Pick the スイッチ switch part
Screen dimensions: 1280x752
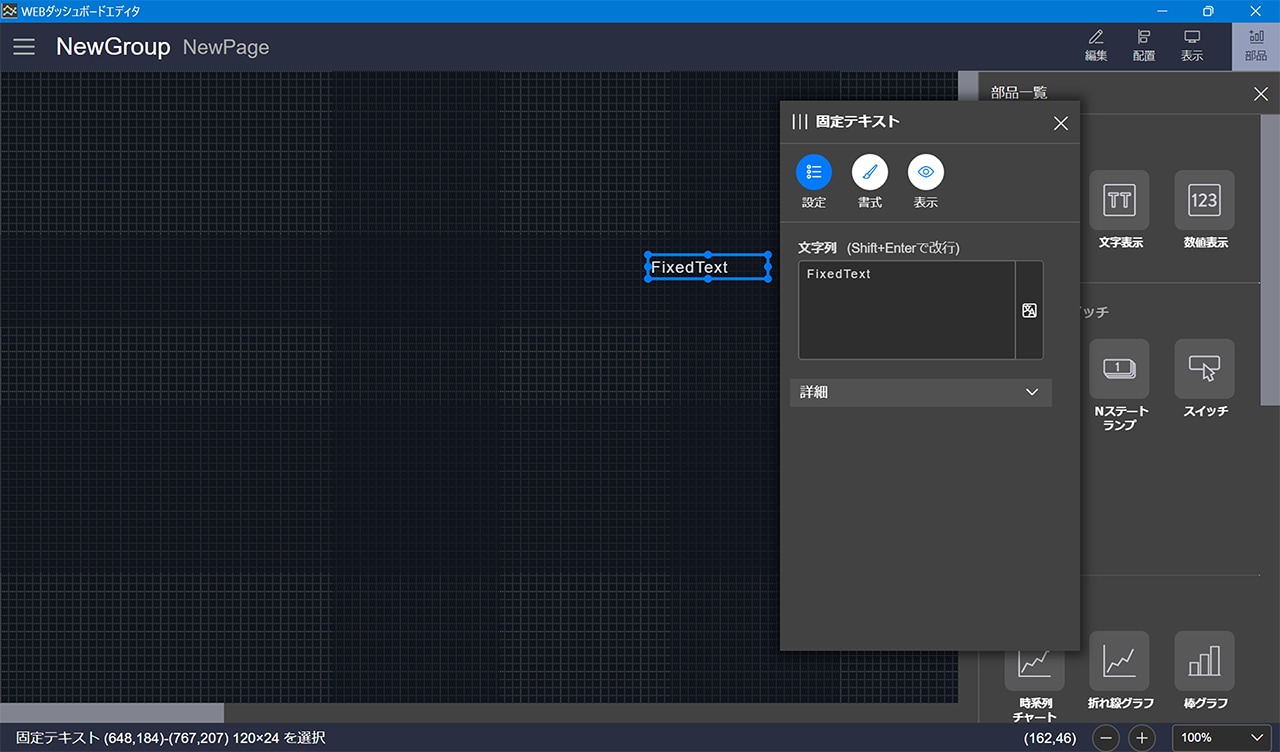(1204, 369)
